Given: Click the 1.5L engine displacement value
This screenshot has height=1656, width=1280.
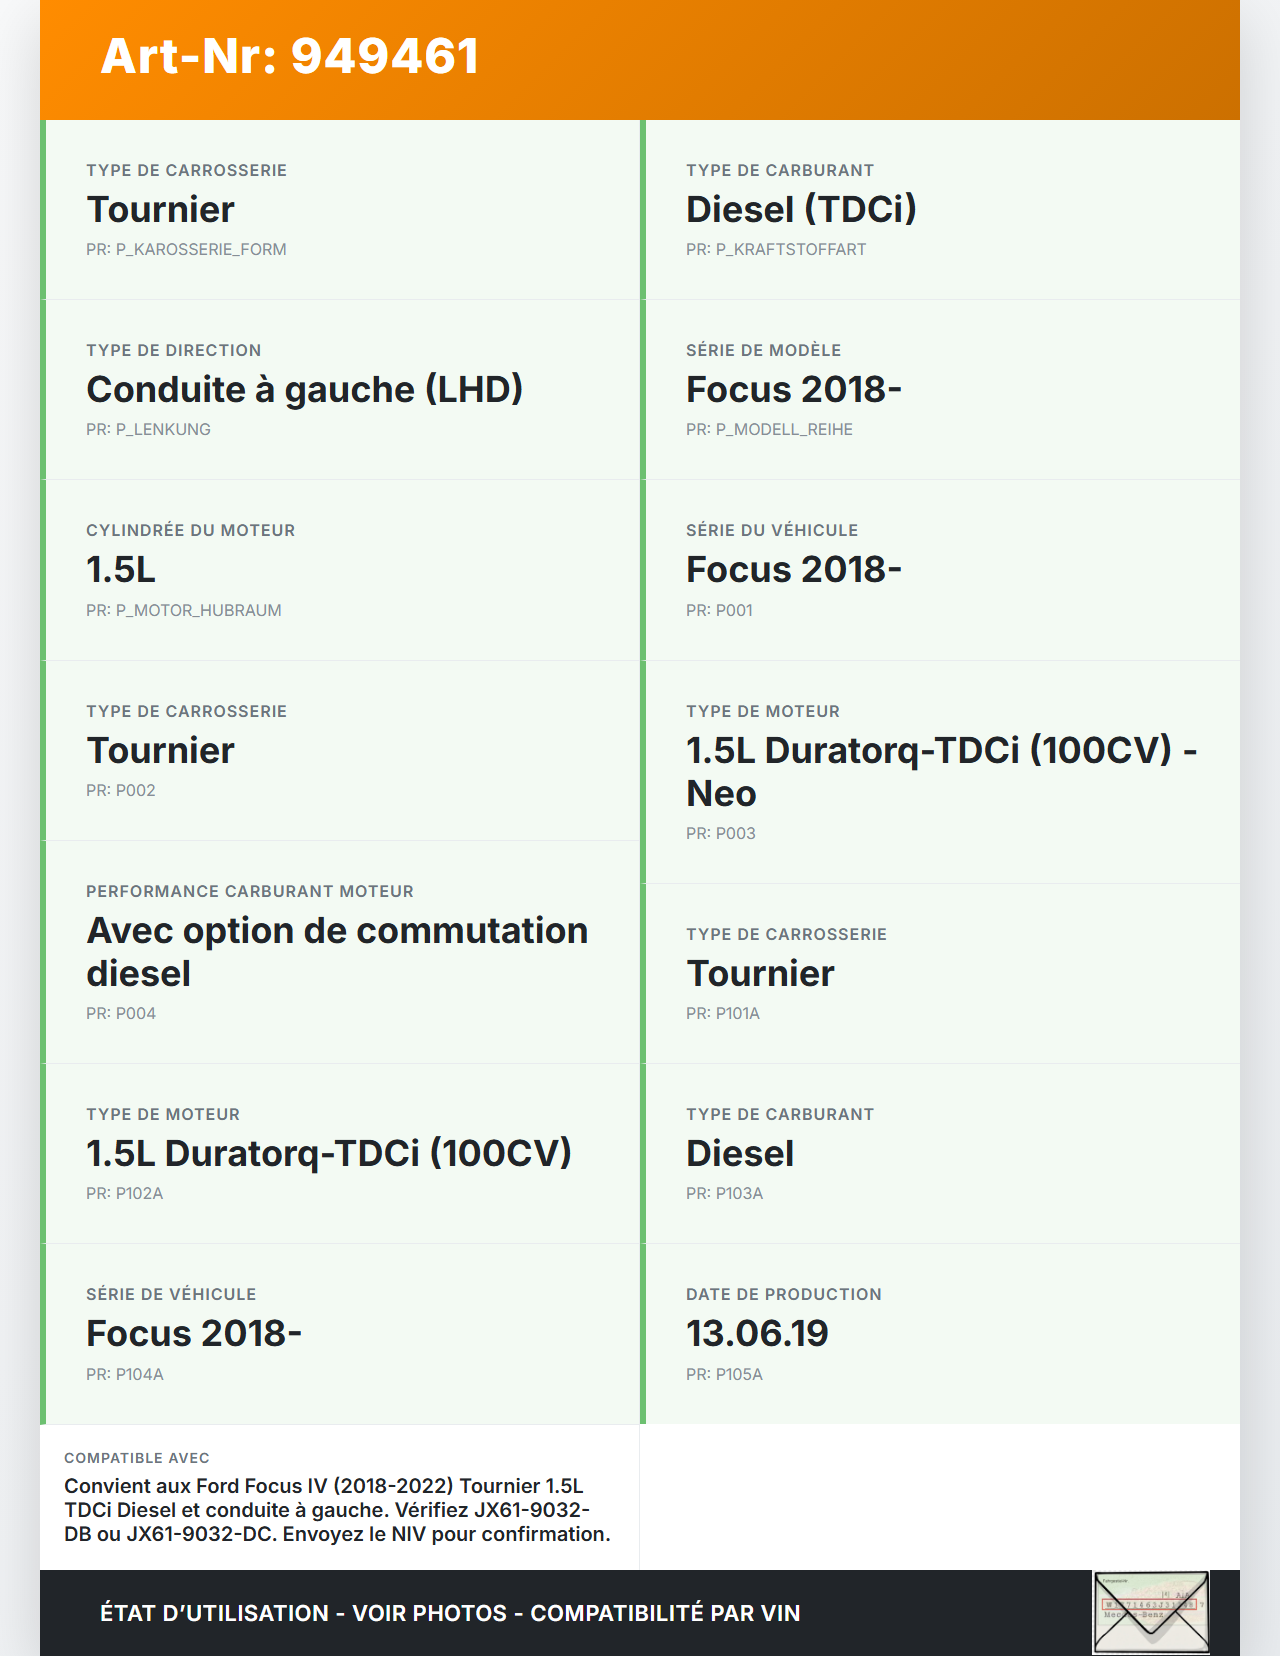Looking at the screenshot, I should pyautogui.click(x=121, y=570).
